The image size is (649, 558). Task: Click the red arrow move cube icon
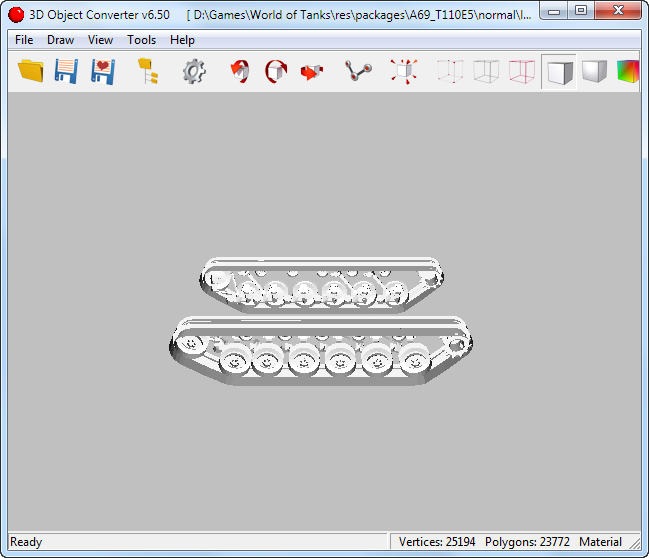312,72
